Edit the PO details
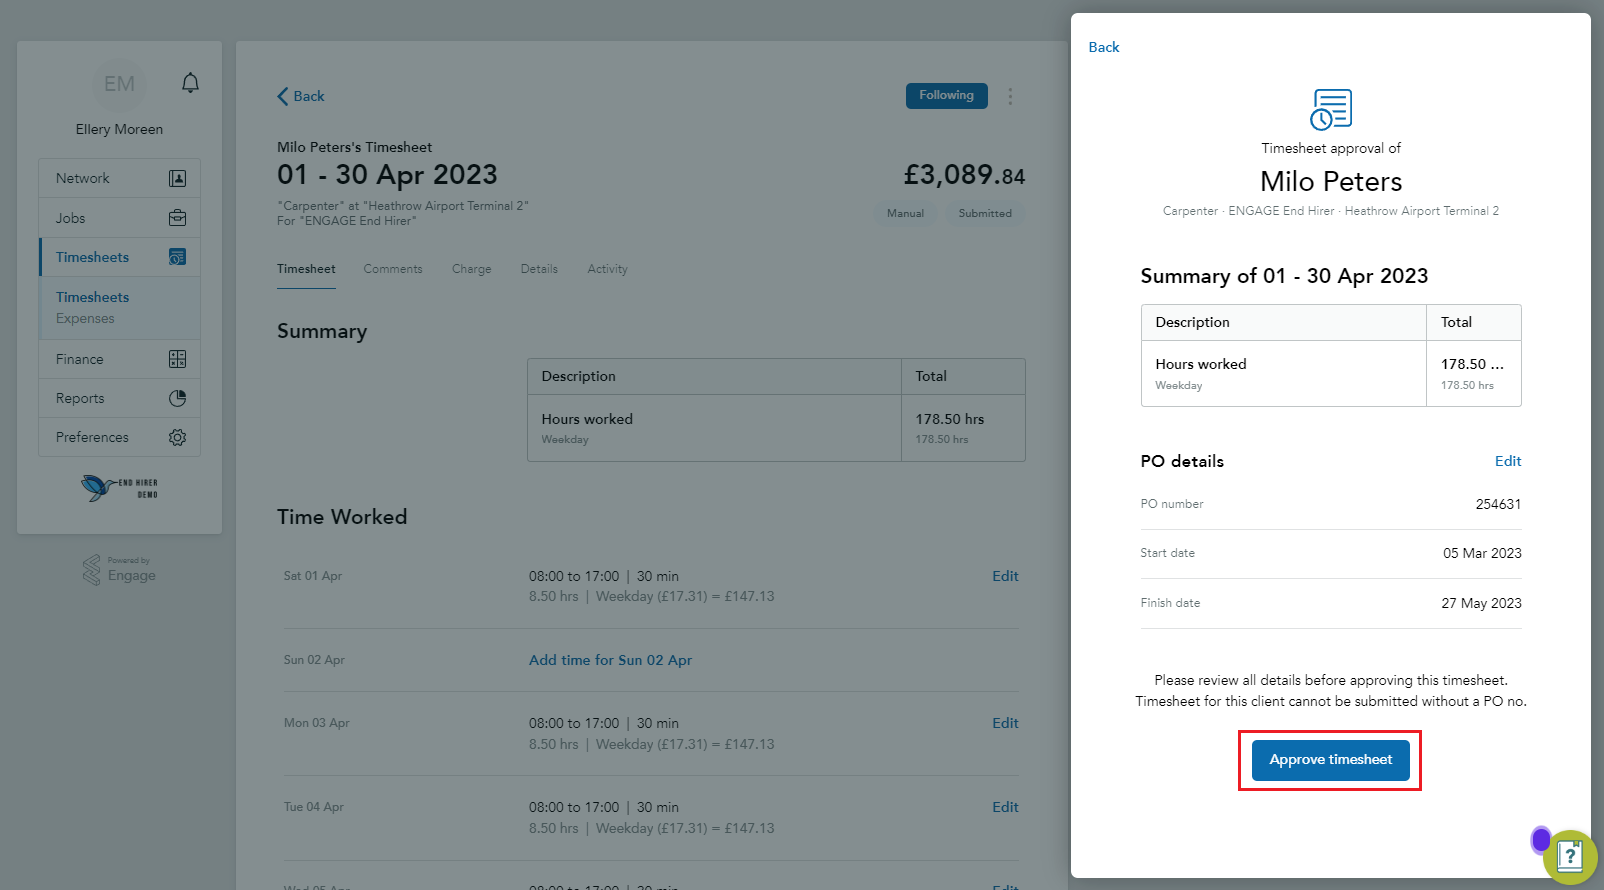The height and width of the screenshot is (890, 1604). pyautogui.click(x=1508, y=461)
